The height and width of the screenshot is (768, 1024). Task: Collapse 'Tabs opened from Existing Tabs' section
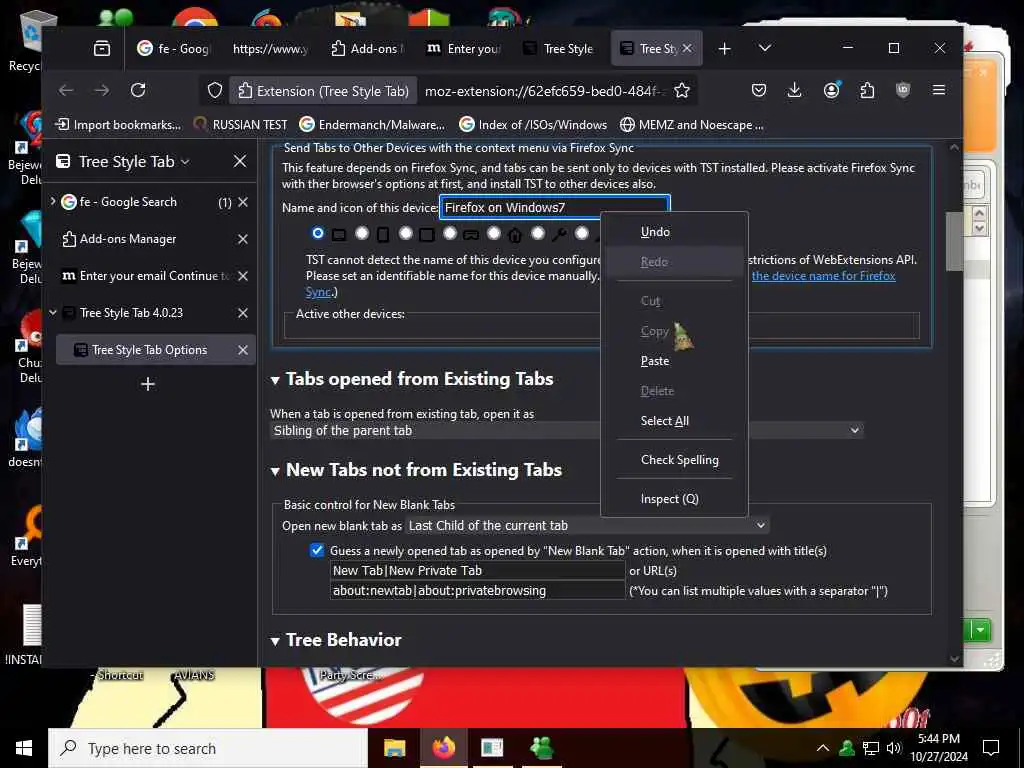[275, 380]
